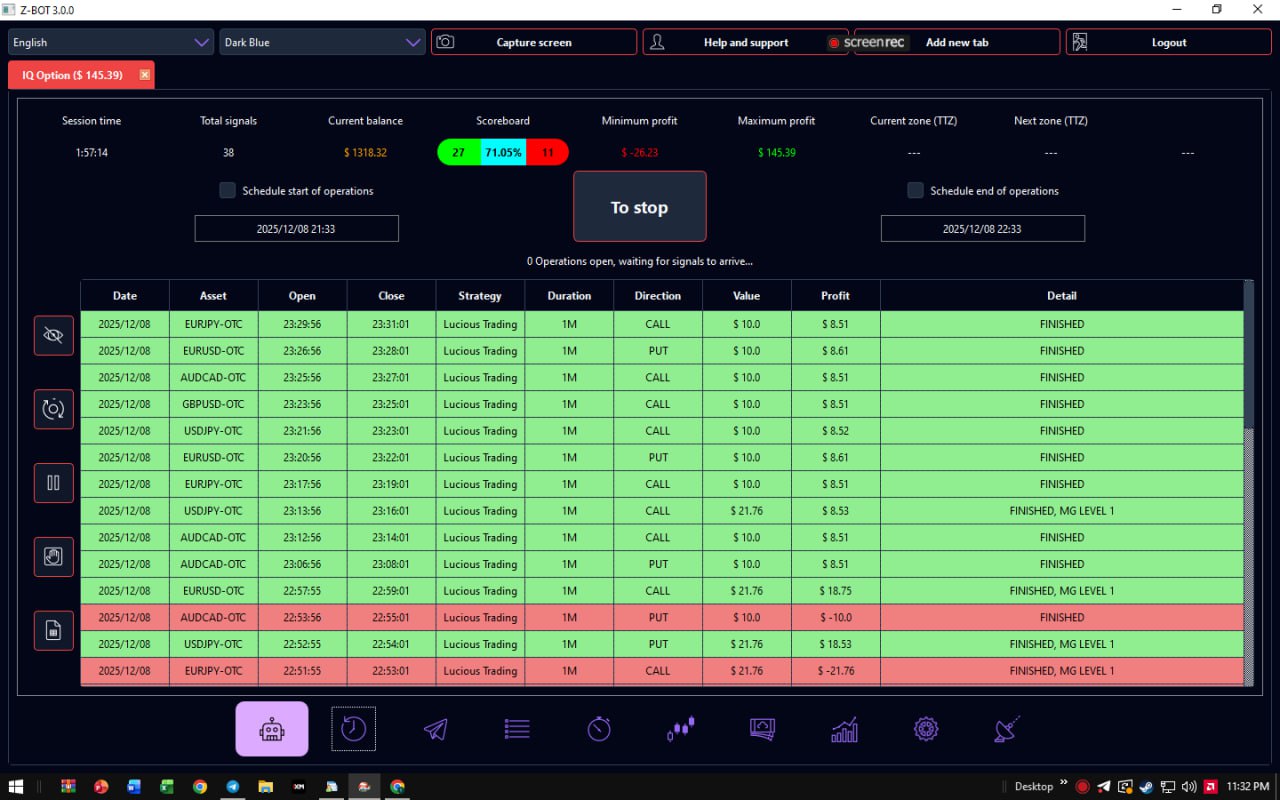This screenshot has width=1280, height=800.
Task: Open the Dark Blue theme dropdown
Action: point(322,42)
